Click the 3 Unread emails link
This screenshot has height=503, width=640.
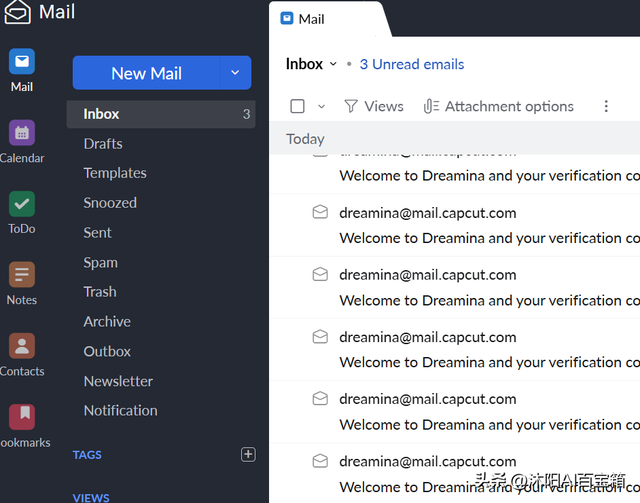(x=412, y=65)
